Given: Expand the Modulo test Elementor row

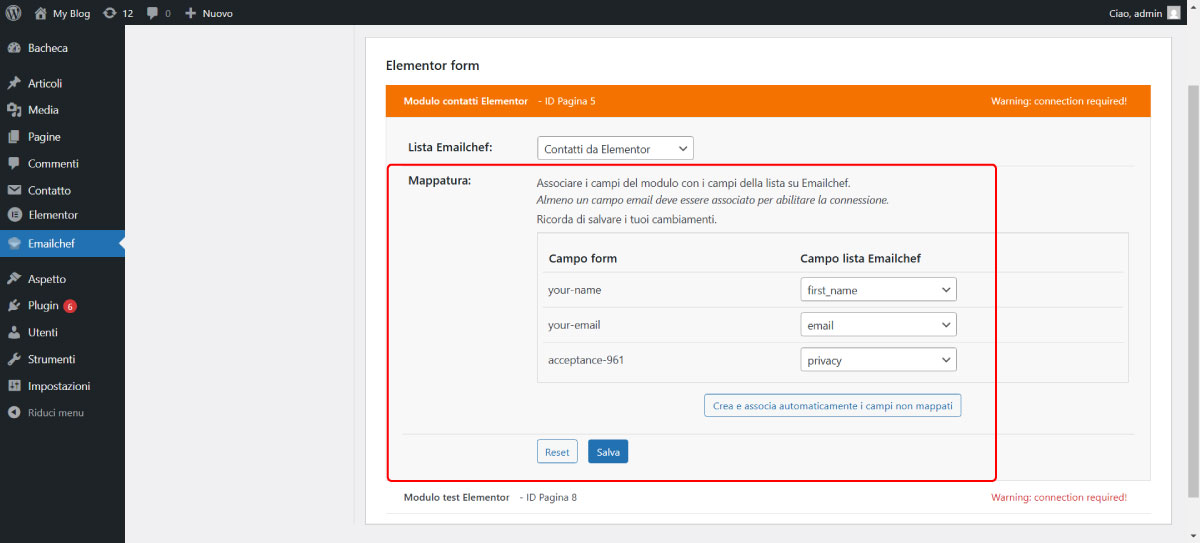Looking at the screenshot, I should coord(768,497).
